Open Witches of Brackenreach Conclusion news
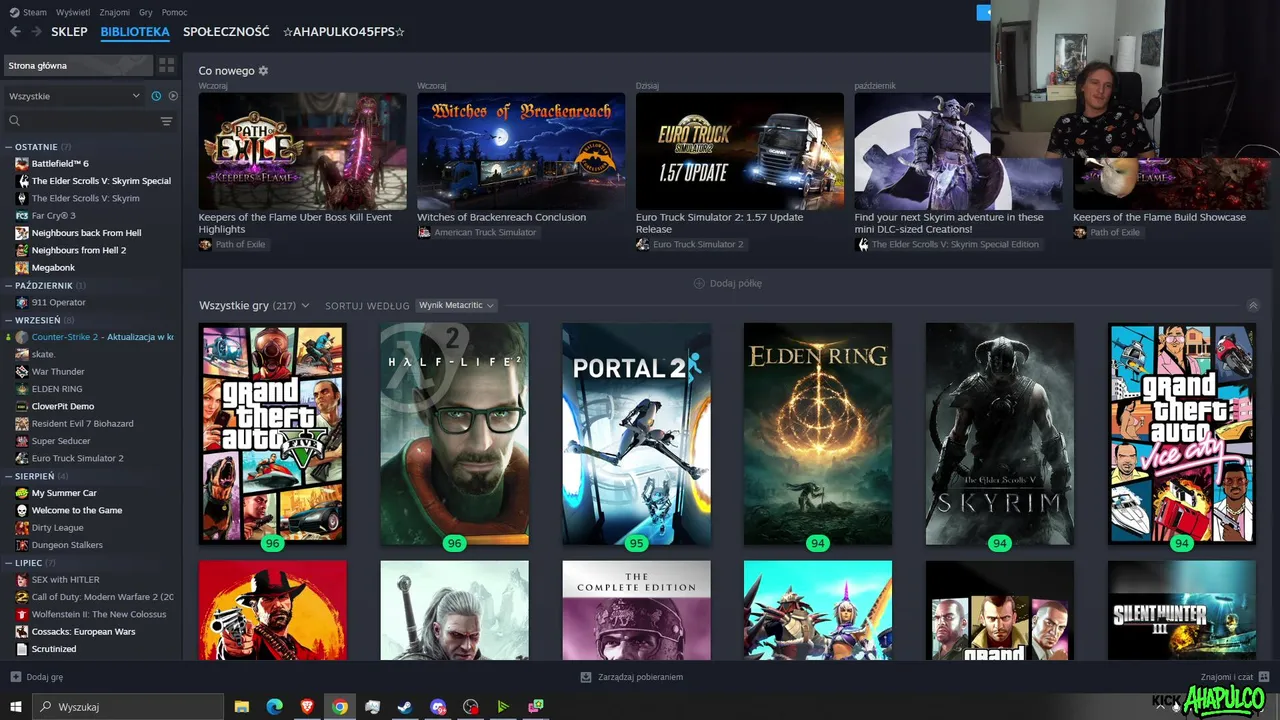 click(x=521, y=152)
